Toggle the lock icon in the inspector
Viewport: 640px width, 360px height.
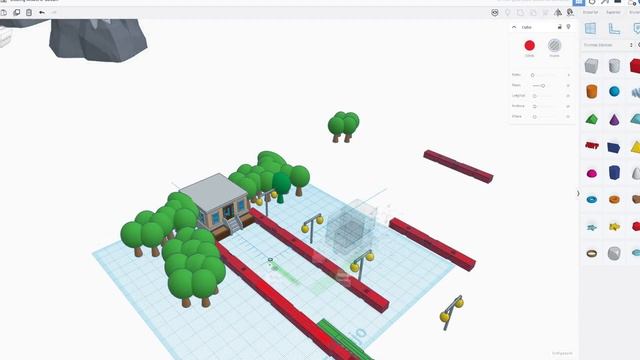[560, 27]
